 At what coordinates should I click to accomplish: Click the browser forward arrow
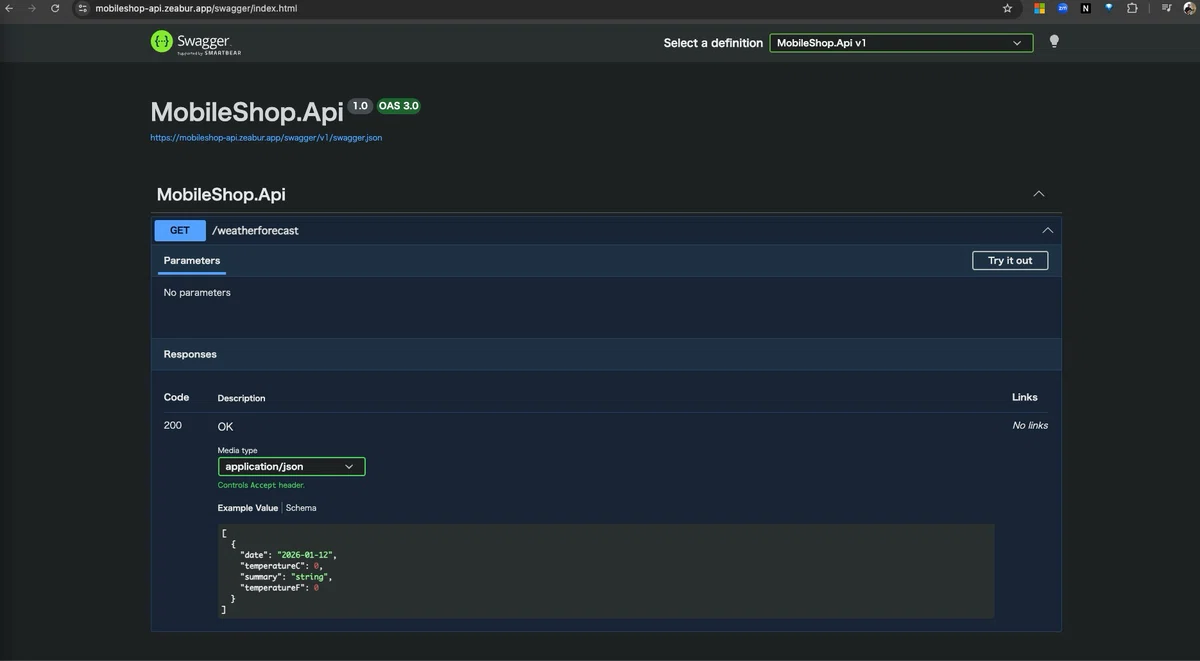[x=32, y=8]
